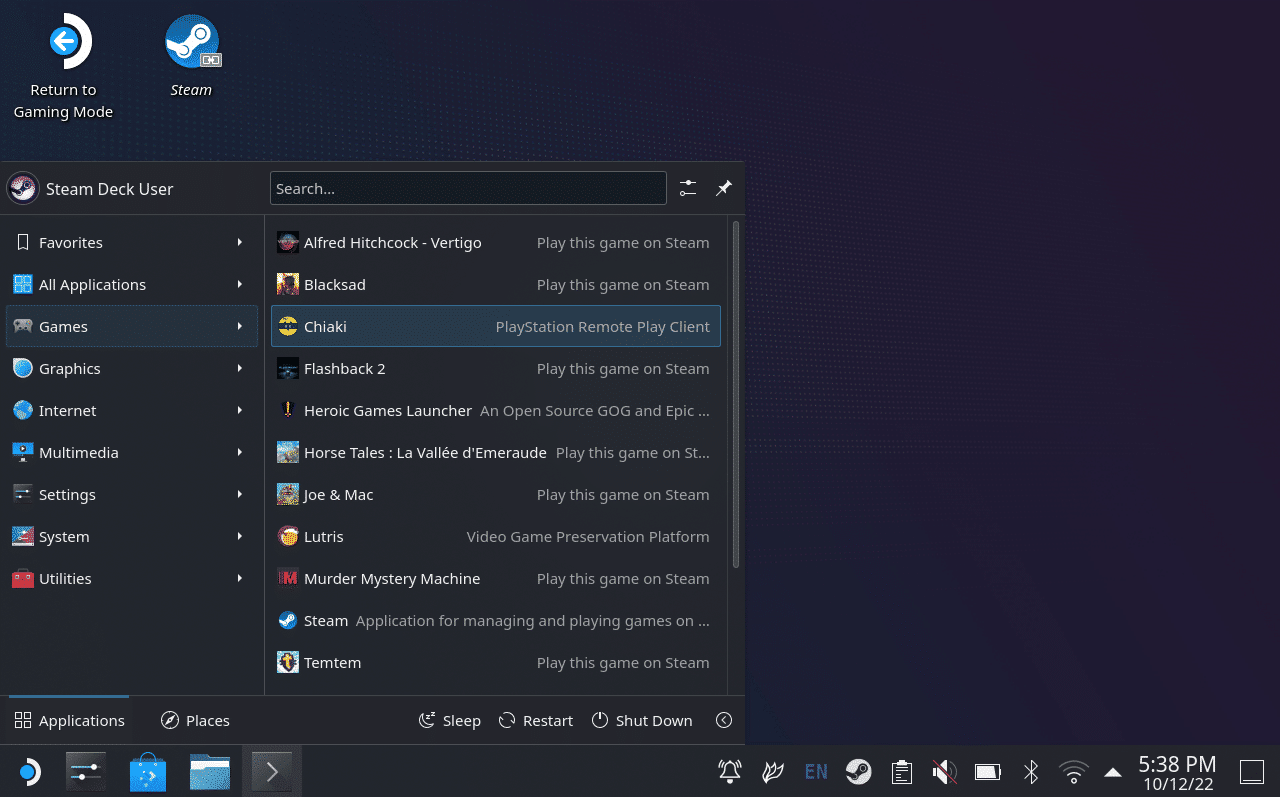Open Dolphin file manager in the taskbar
Viewport: 1280px width, 797px height.
pyautogui.click(x=210, y=772)
